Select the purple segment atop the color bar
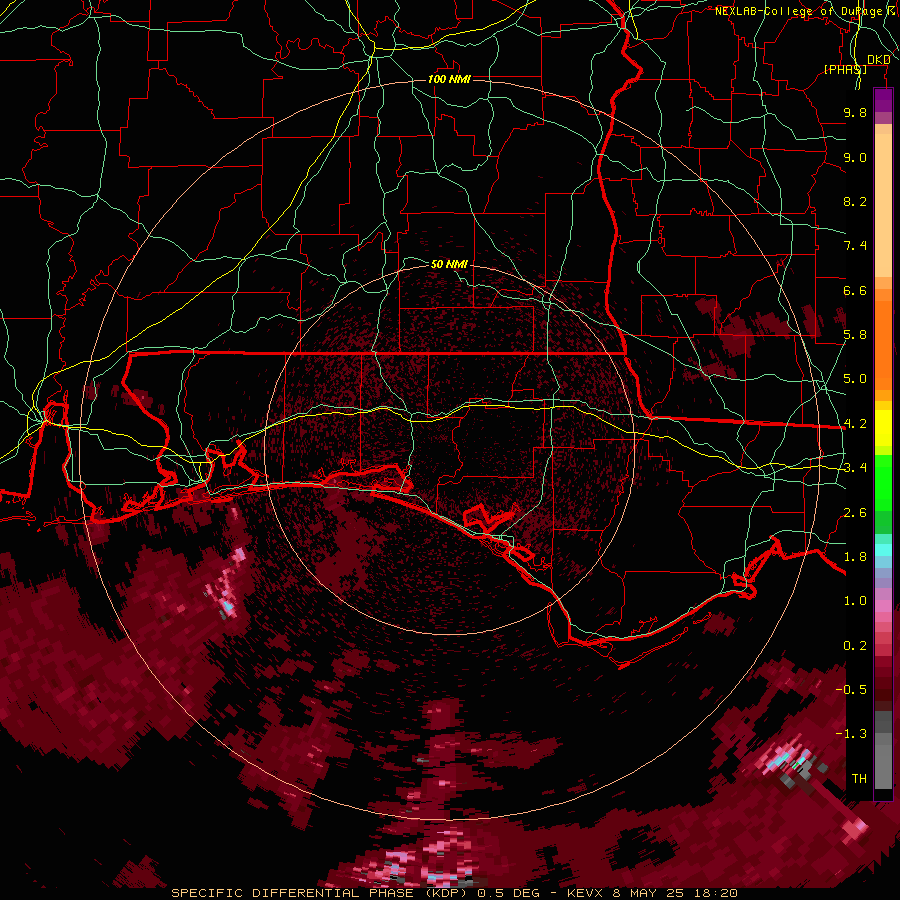Screen dimensions: 900x900 coord(883,100)
